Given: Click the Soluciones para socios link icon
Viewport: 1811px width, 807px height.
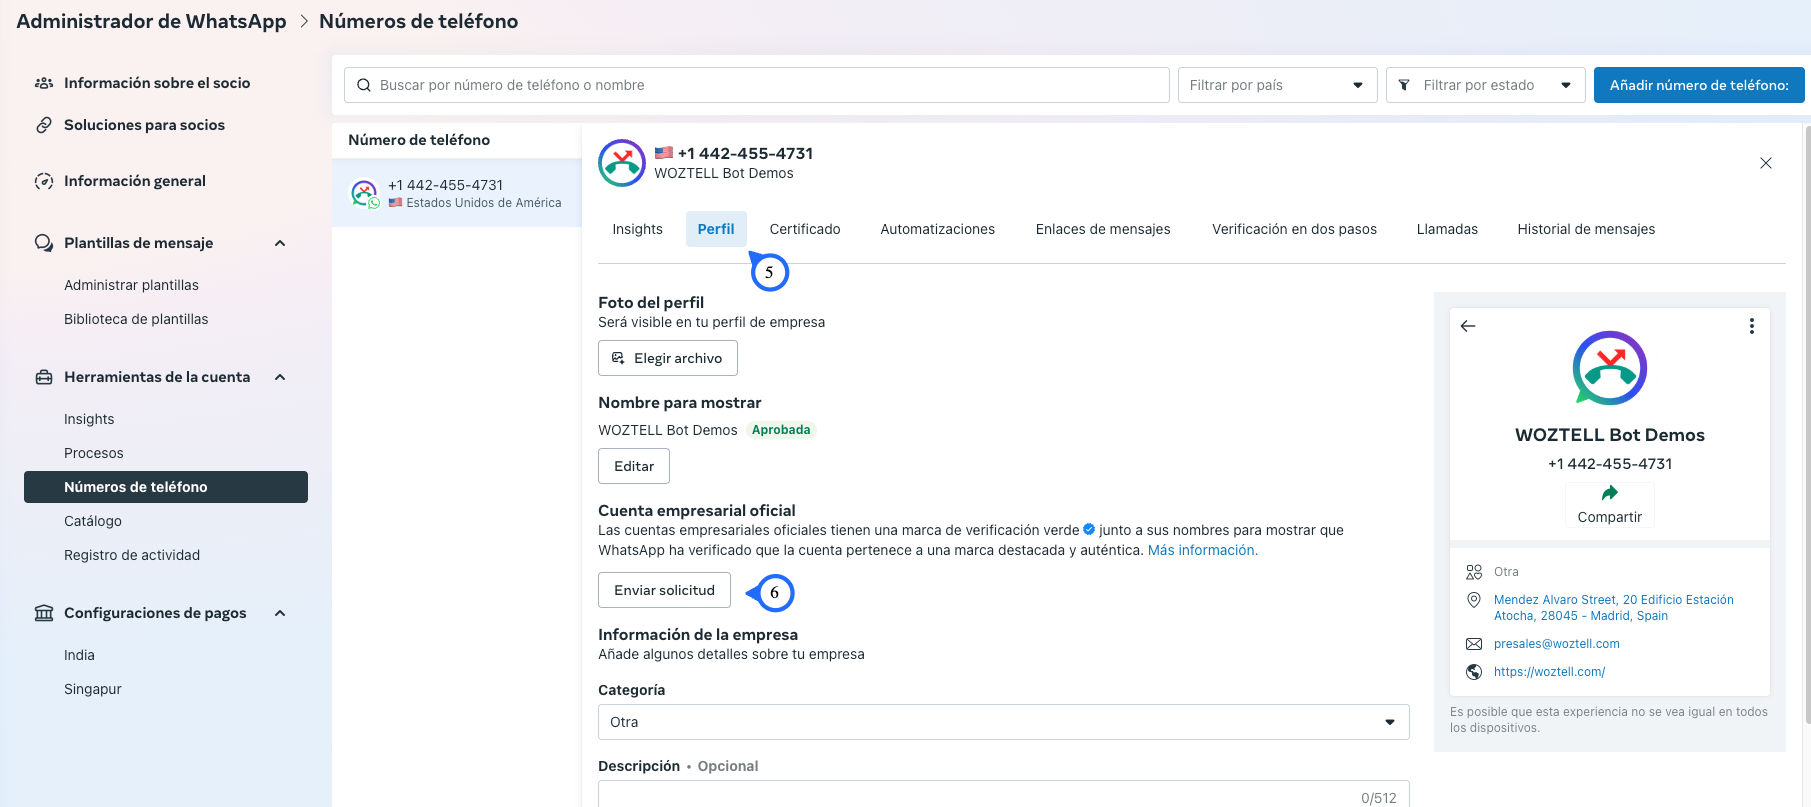Looking at the screenshot, I should coord(44,125).
